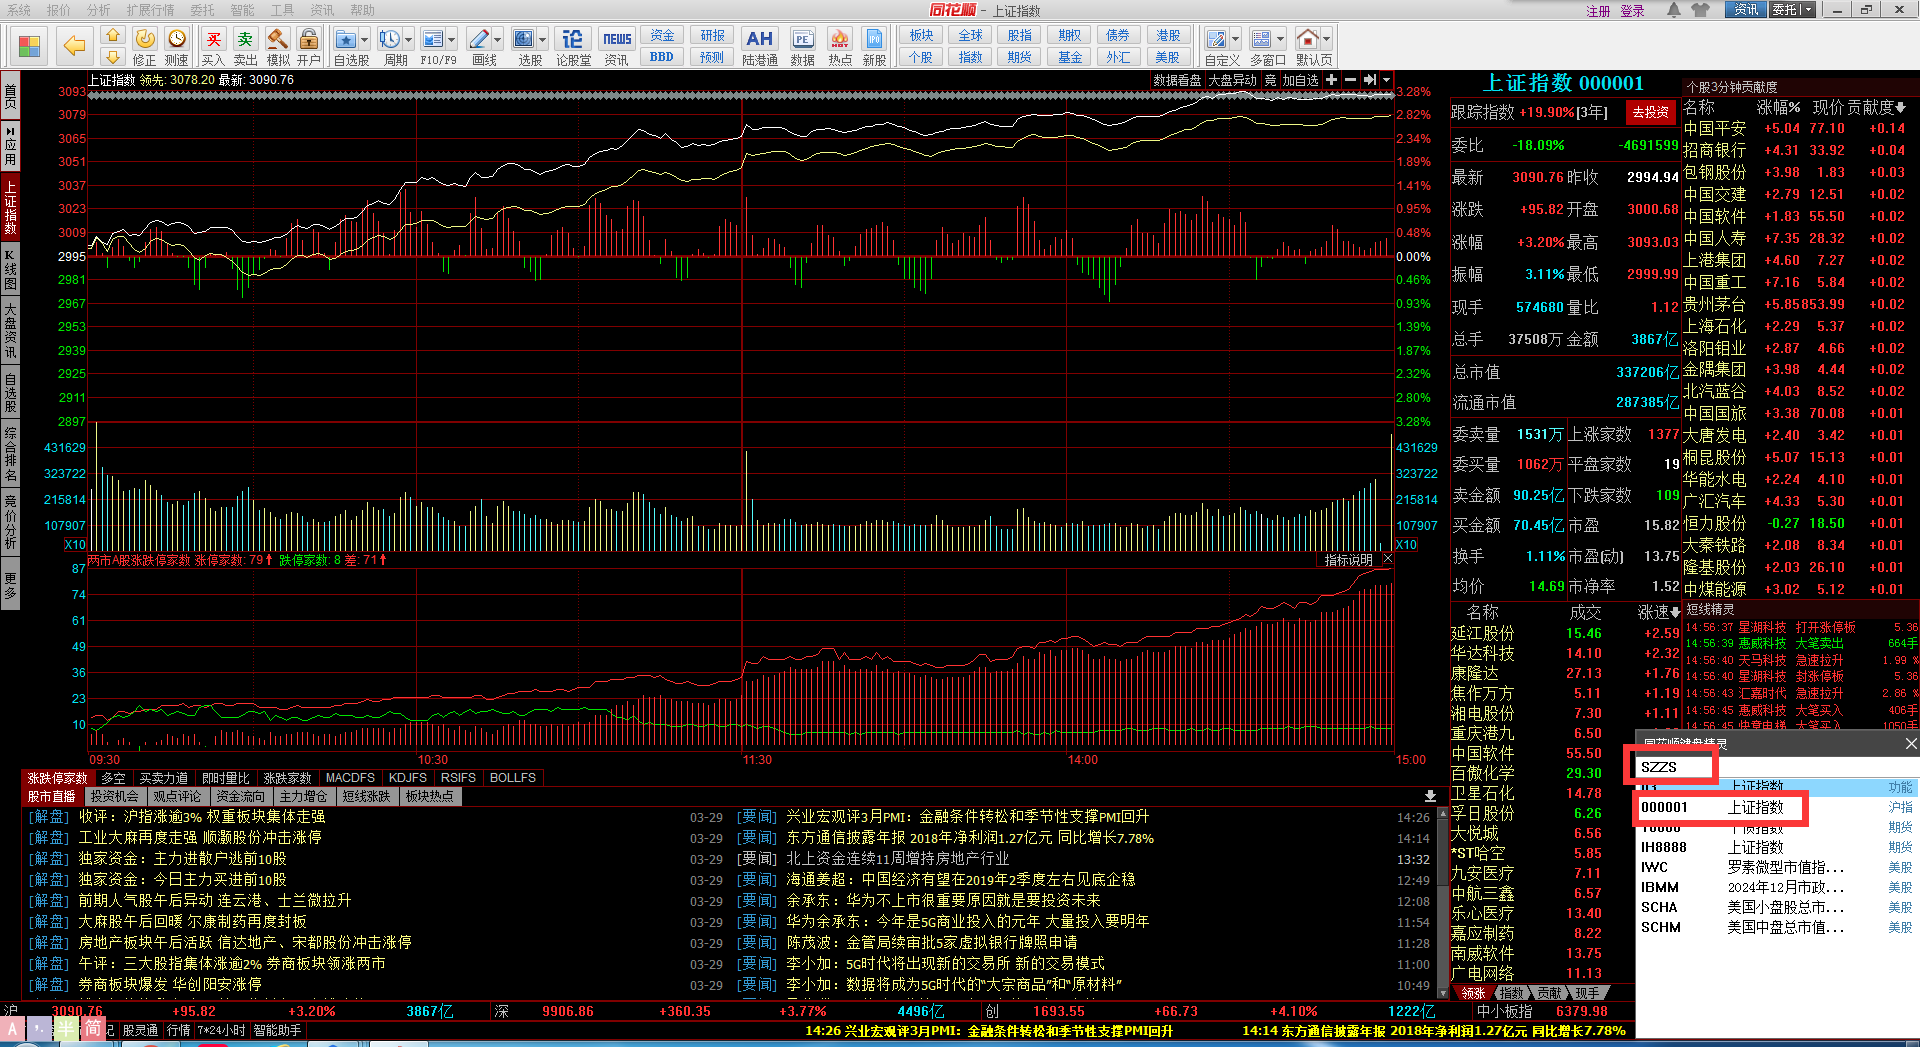This screenshot has width=1920, height=1047.
Task: Open the 选股 stock screener icon
Action: tap(523, 40)
